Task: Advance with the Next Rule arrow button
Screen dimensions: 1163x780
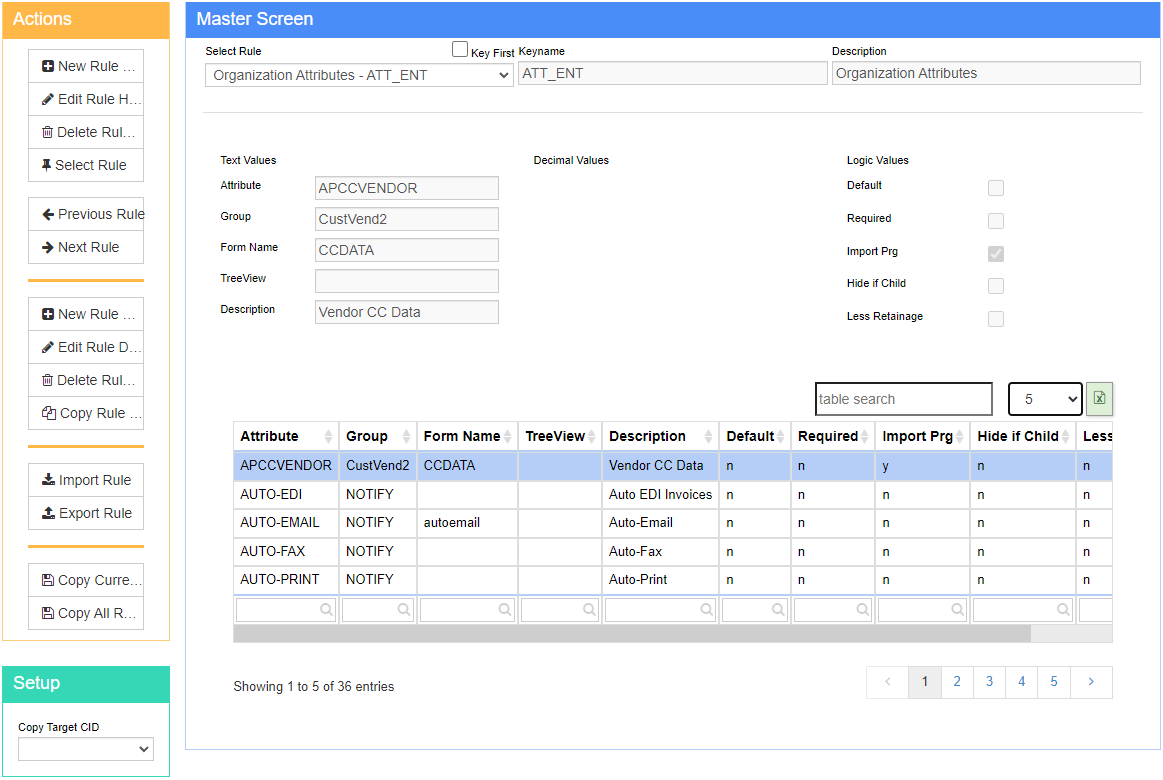Action: point(86,247)
